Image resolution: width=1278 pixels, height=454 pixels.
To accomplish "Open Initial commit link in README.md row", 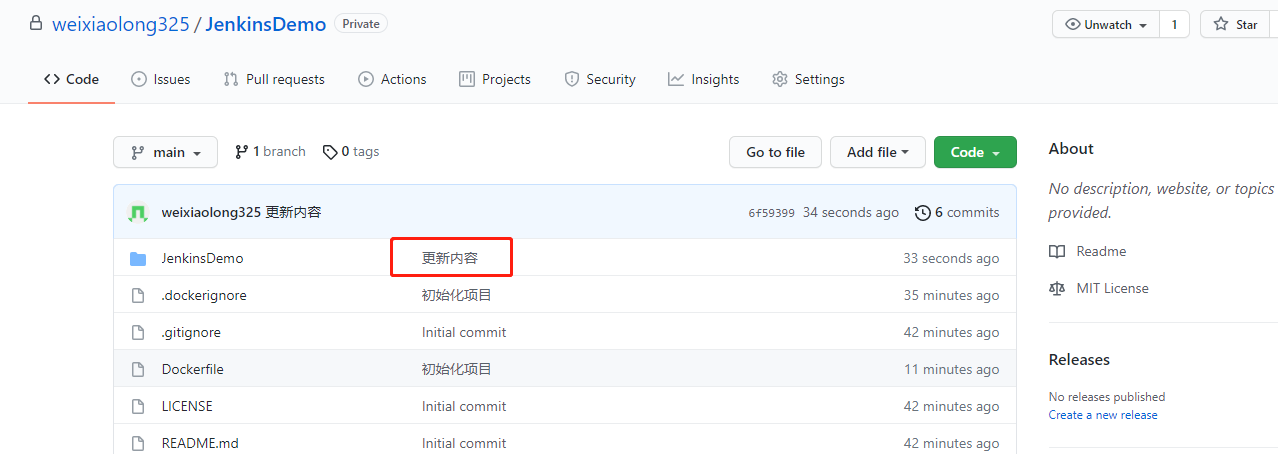I will point(464,443).
